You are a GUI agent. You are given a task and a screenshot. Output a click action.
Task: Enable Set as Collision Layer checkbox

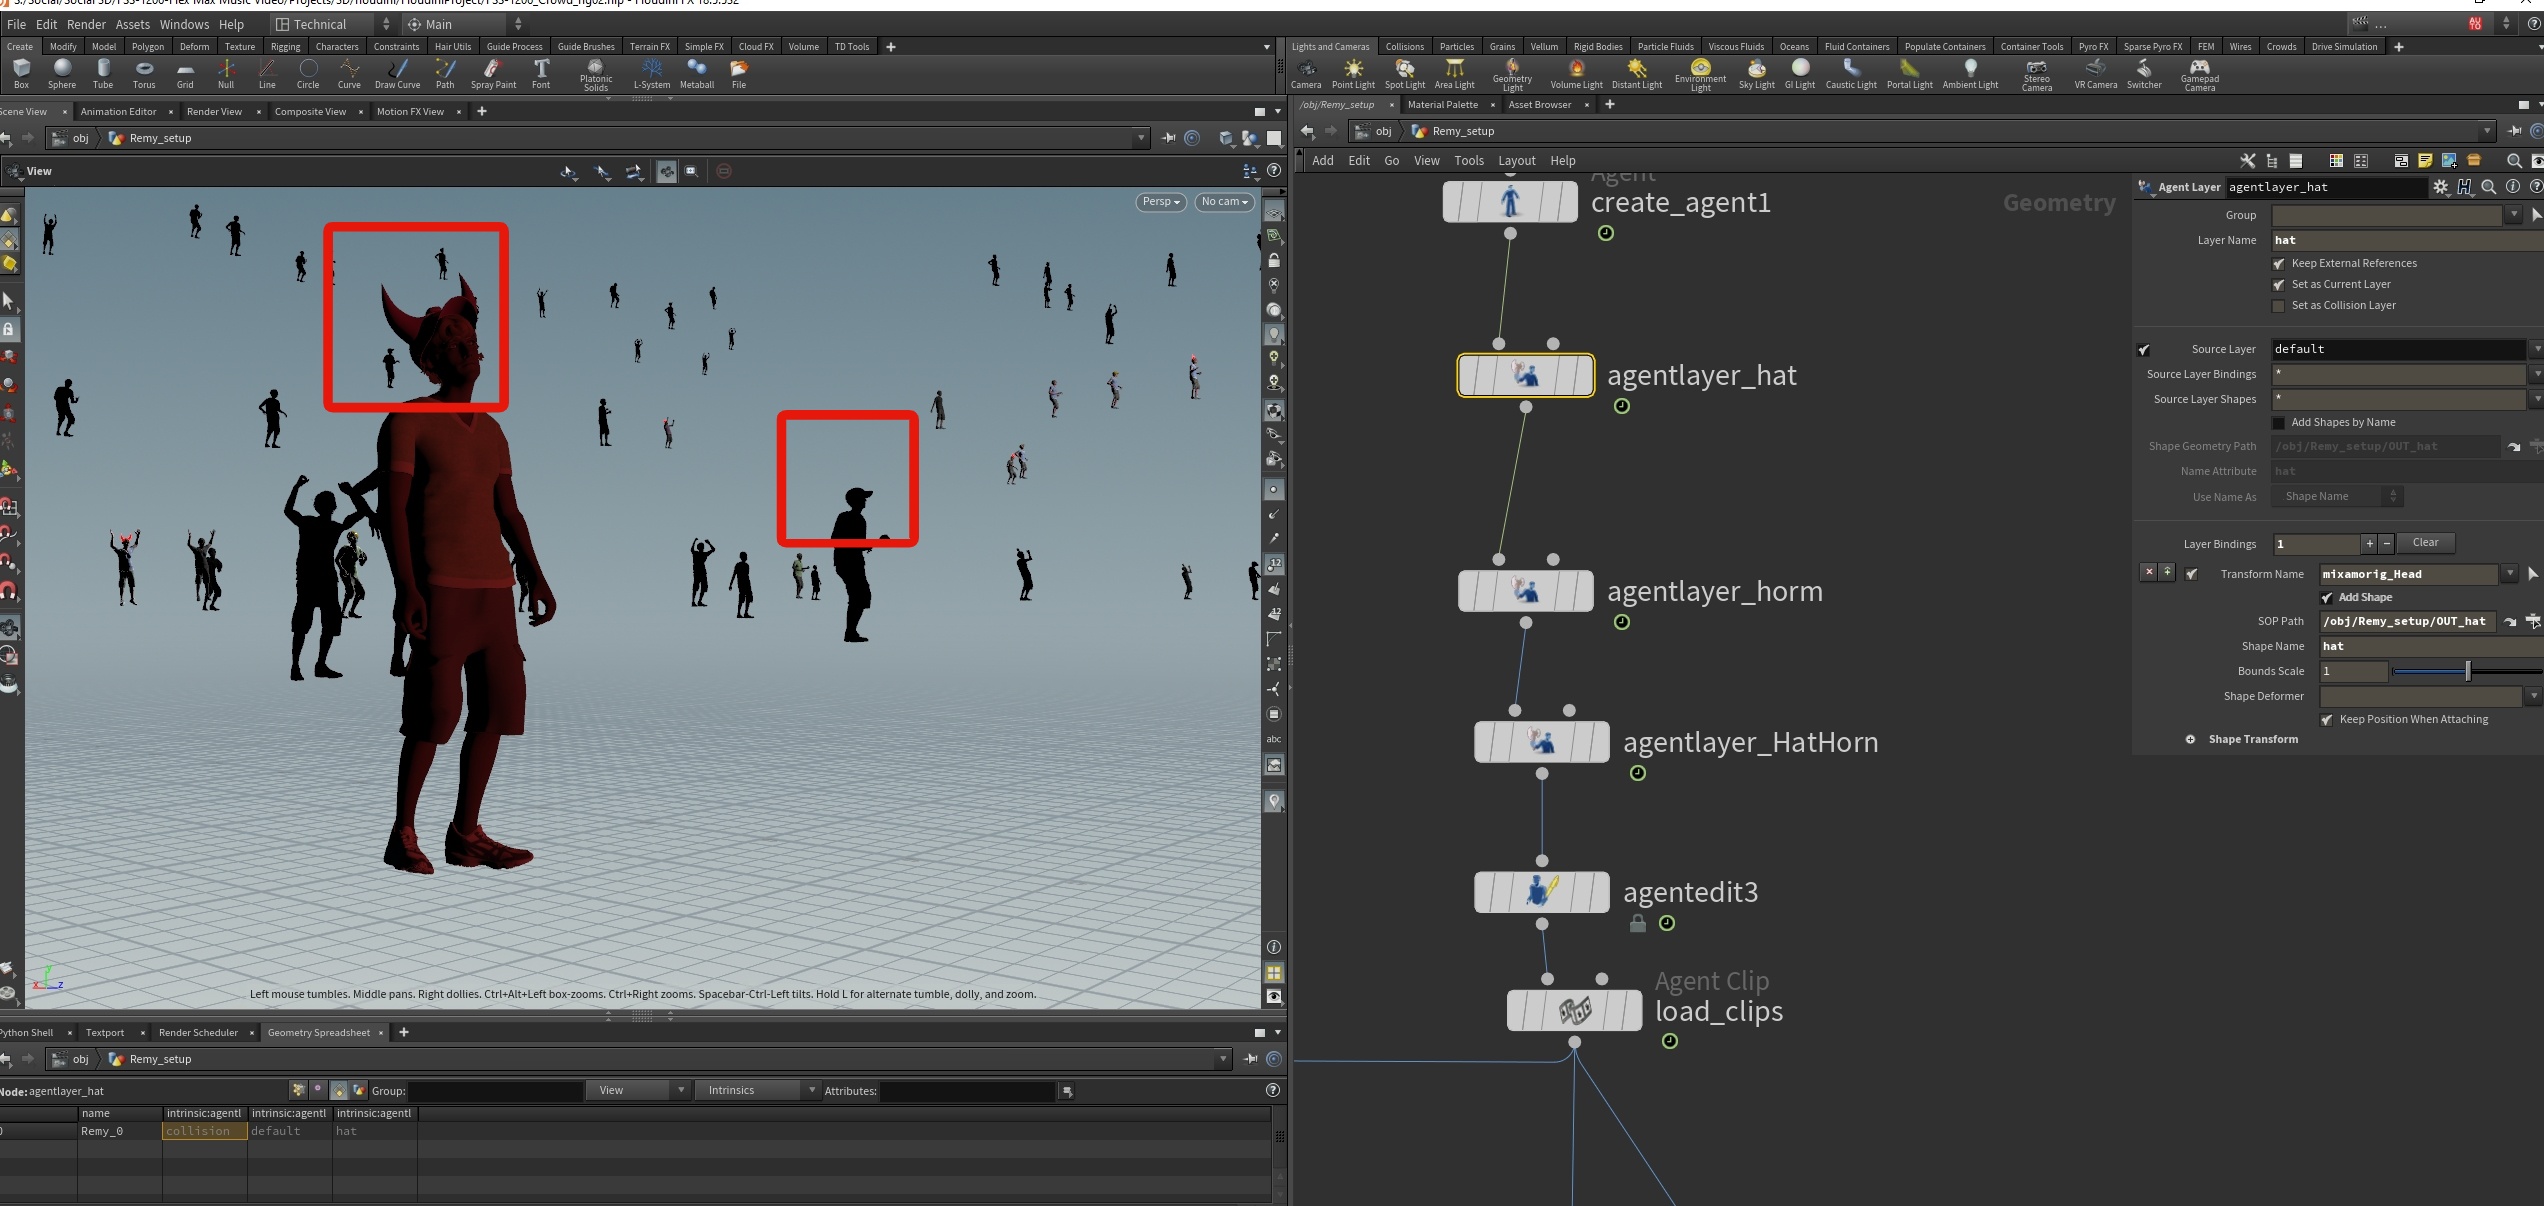[2278, 306]
